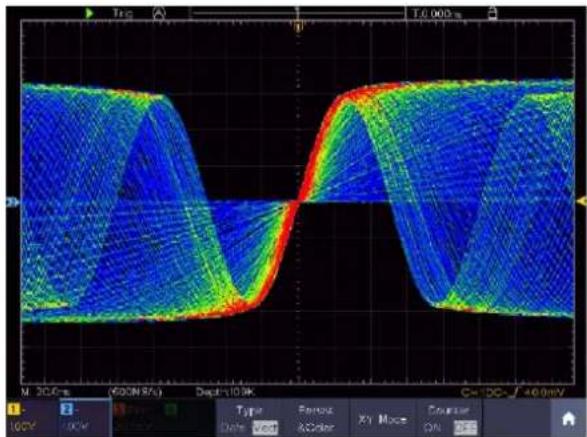Click the T 0.000 time readout
587x437 pixels.
[x=437, y=14]
